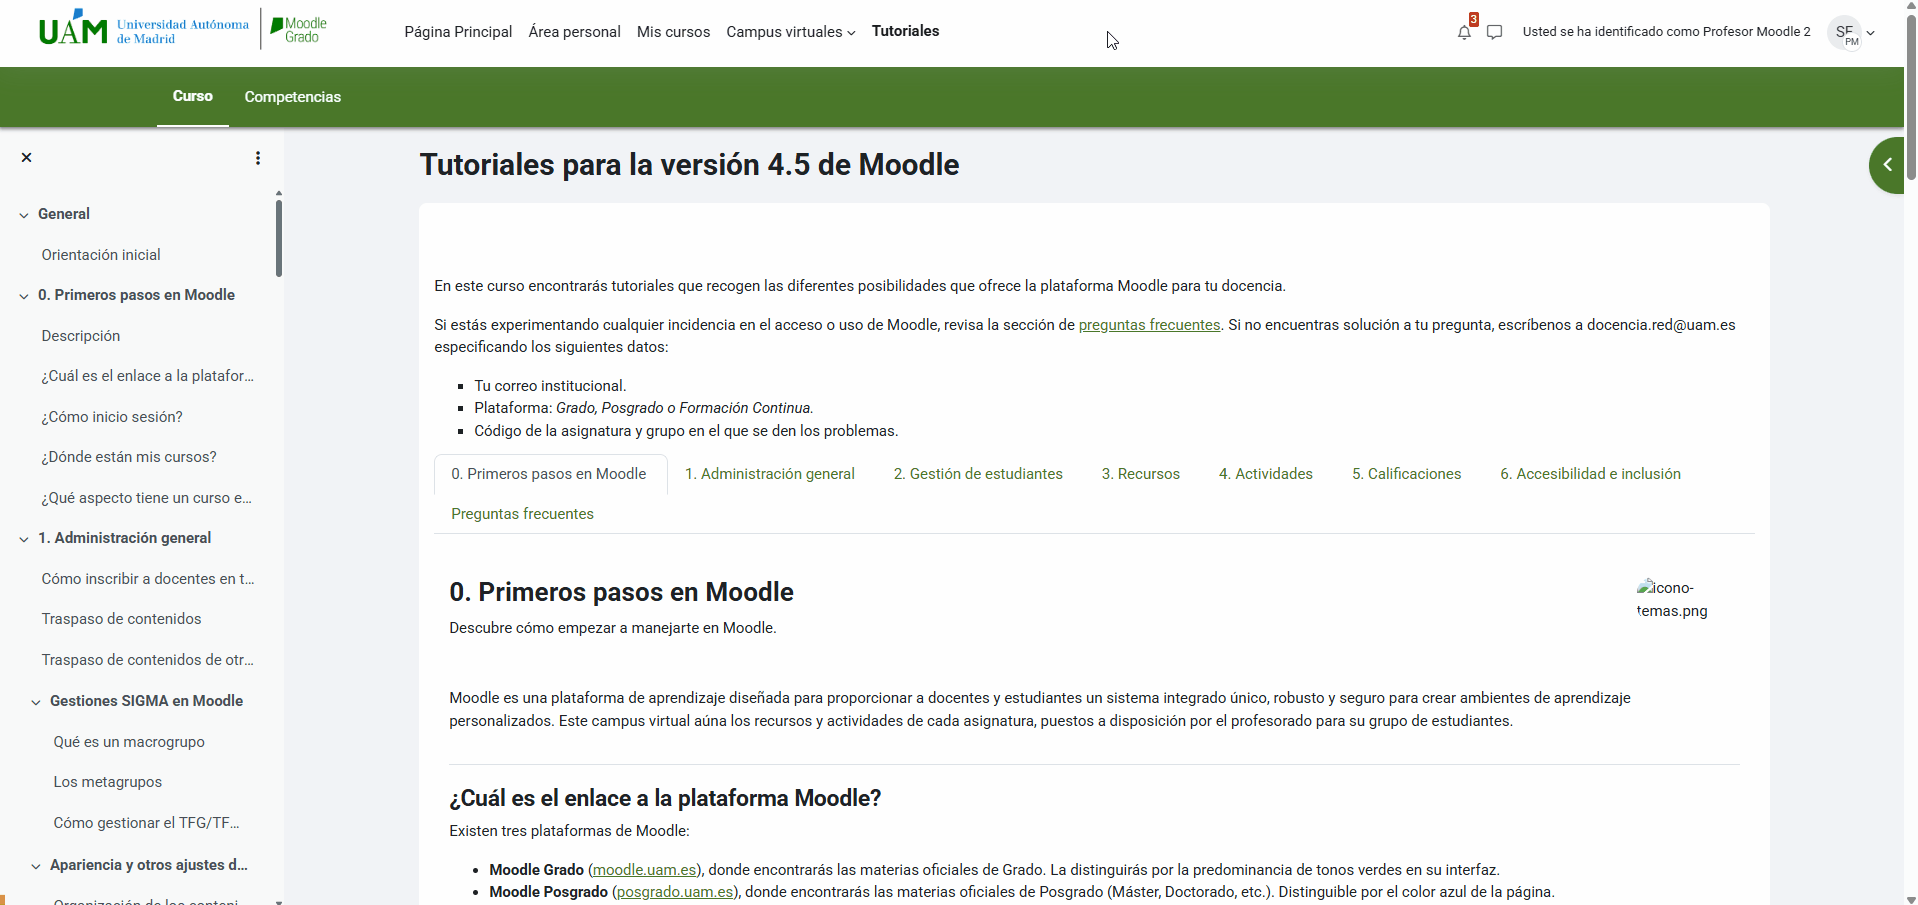Open Área personal in top menu
The height and width of the screenshot is (905, 1918).
tap(574, 32)
